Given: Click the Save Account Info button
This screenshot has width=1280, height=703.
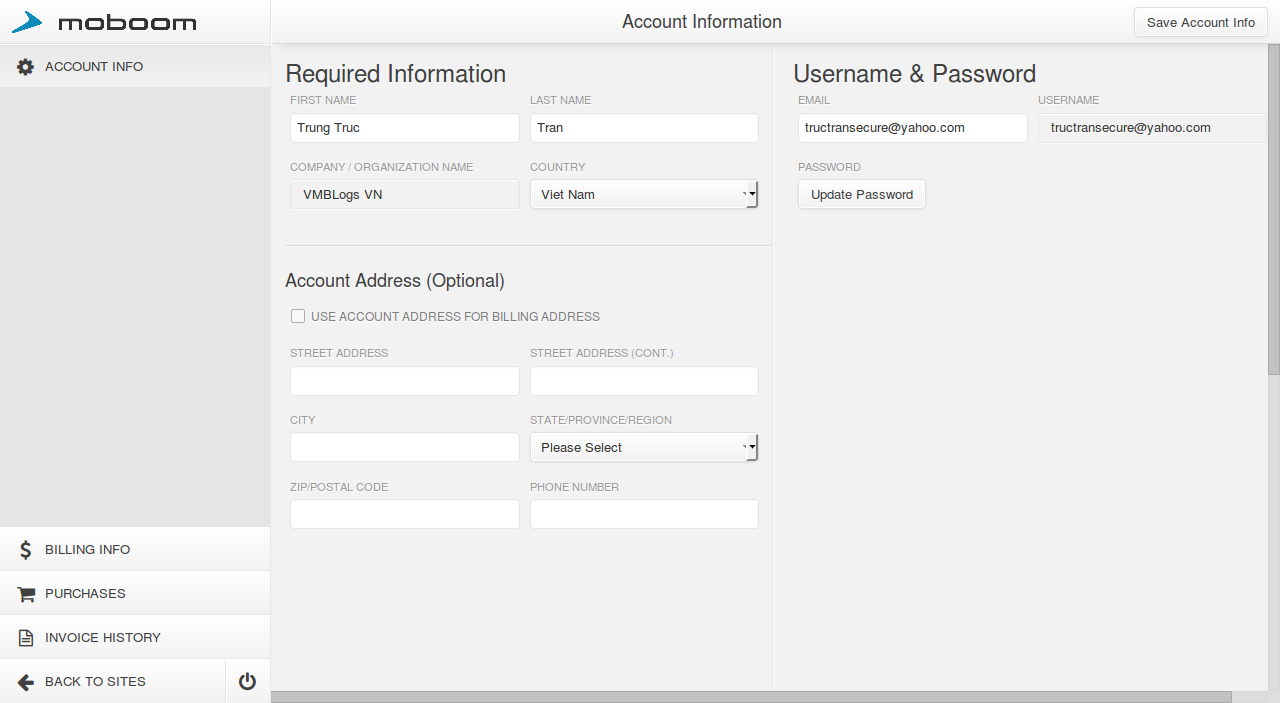Looking at the screenshot, I should [x=1200, y=23].
